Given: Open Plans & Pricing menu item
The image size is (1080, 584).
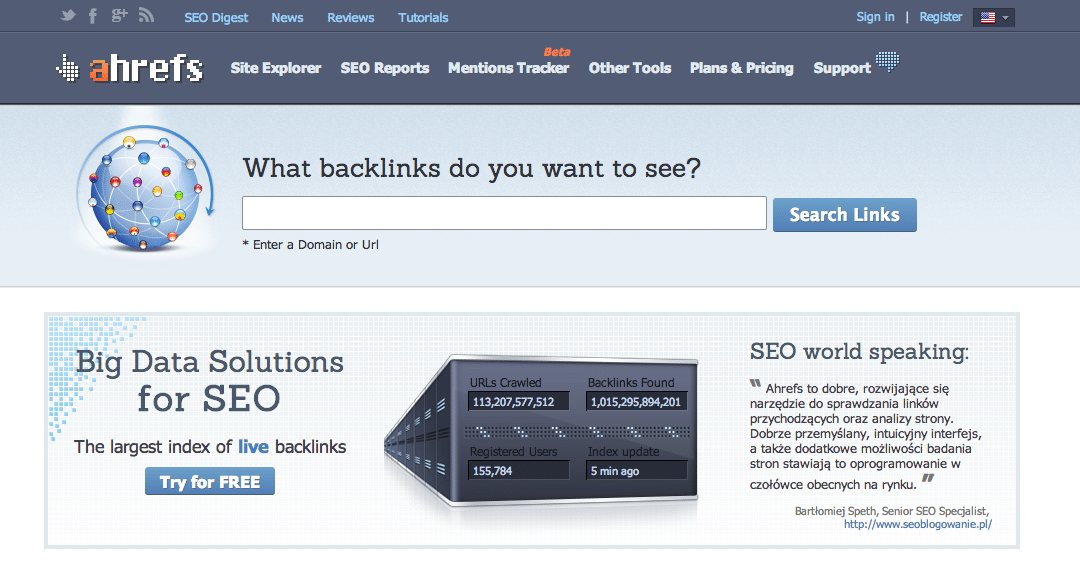Looking at the screenshot, I should click(742, 68).
